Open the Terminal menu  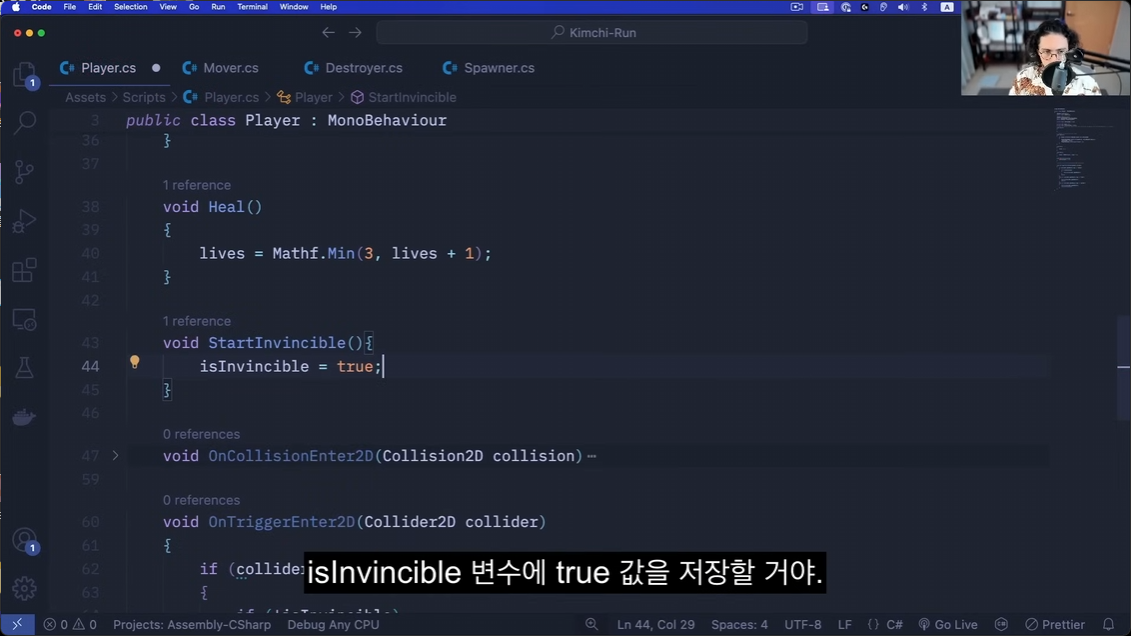point(252,6)
